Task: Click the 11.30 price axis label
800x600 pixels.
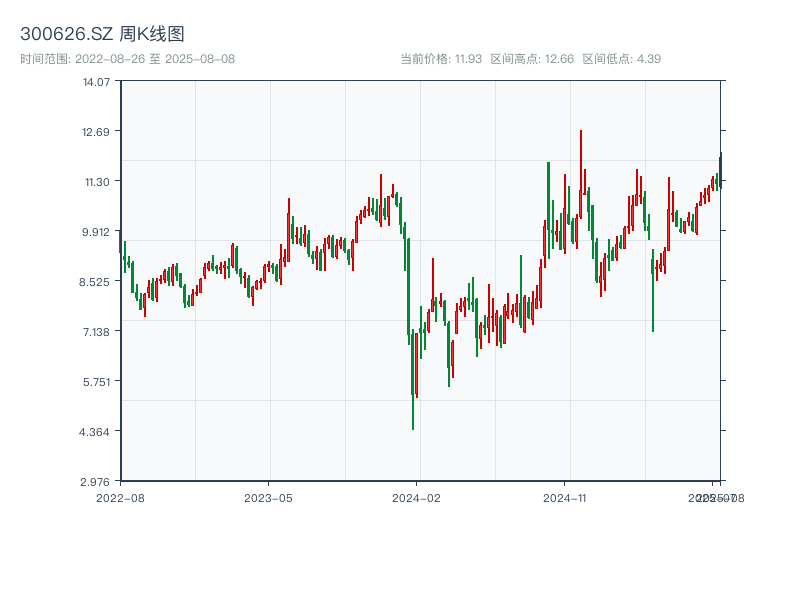Action: click(x=96, y=181)
